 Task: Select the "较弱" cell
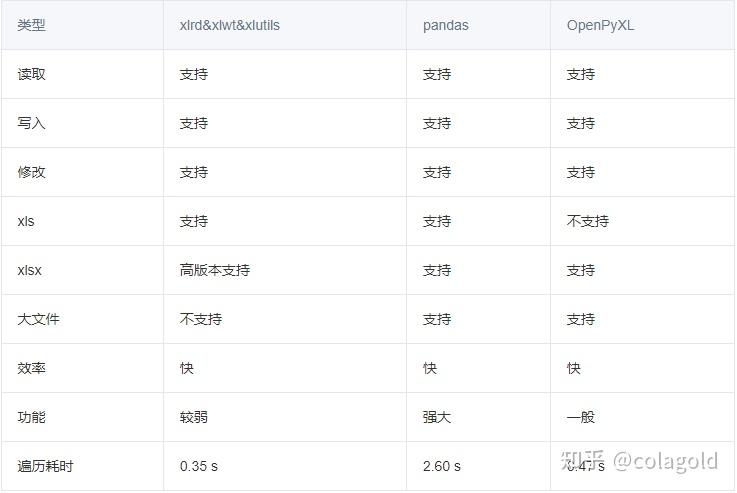(x=193, y=417)
